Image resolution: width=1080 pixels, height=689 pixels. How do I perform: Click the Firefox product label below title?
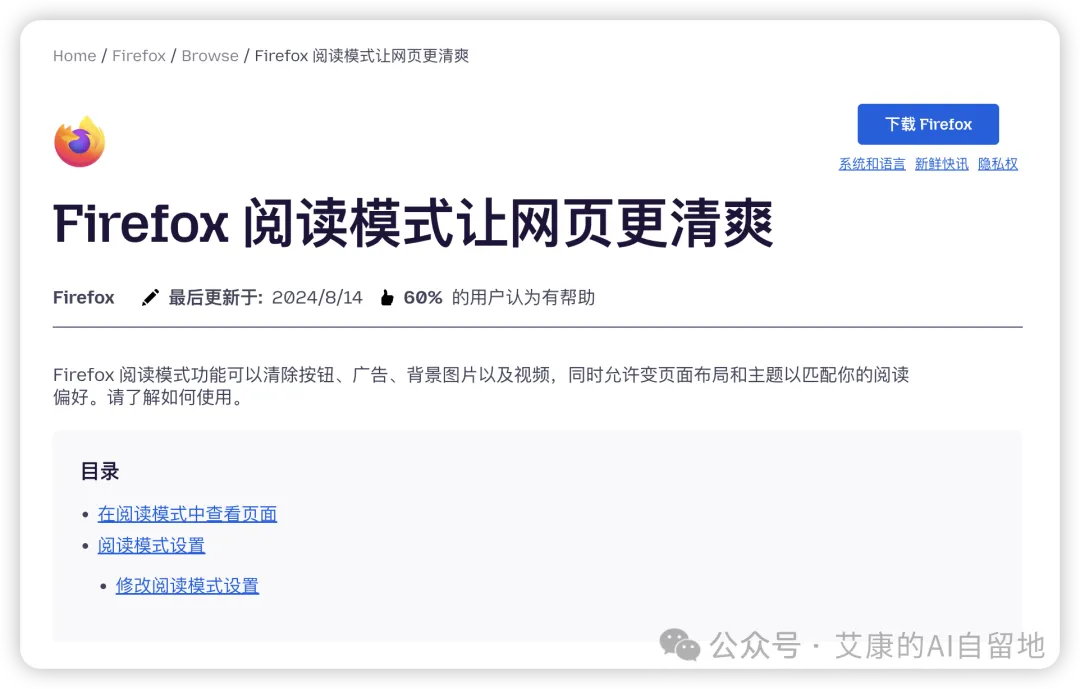[x=83, y=298]
